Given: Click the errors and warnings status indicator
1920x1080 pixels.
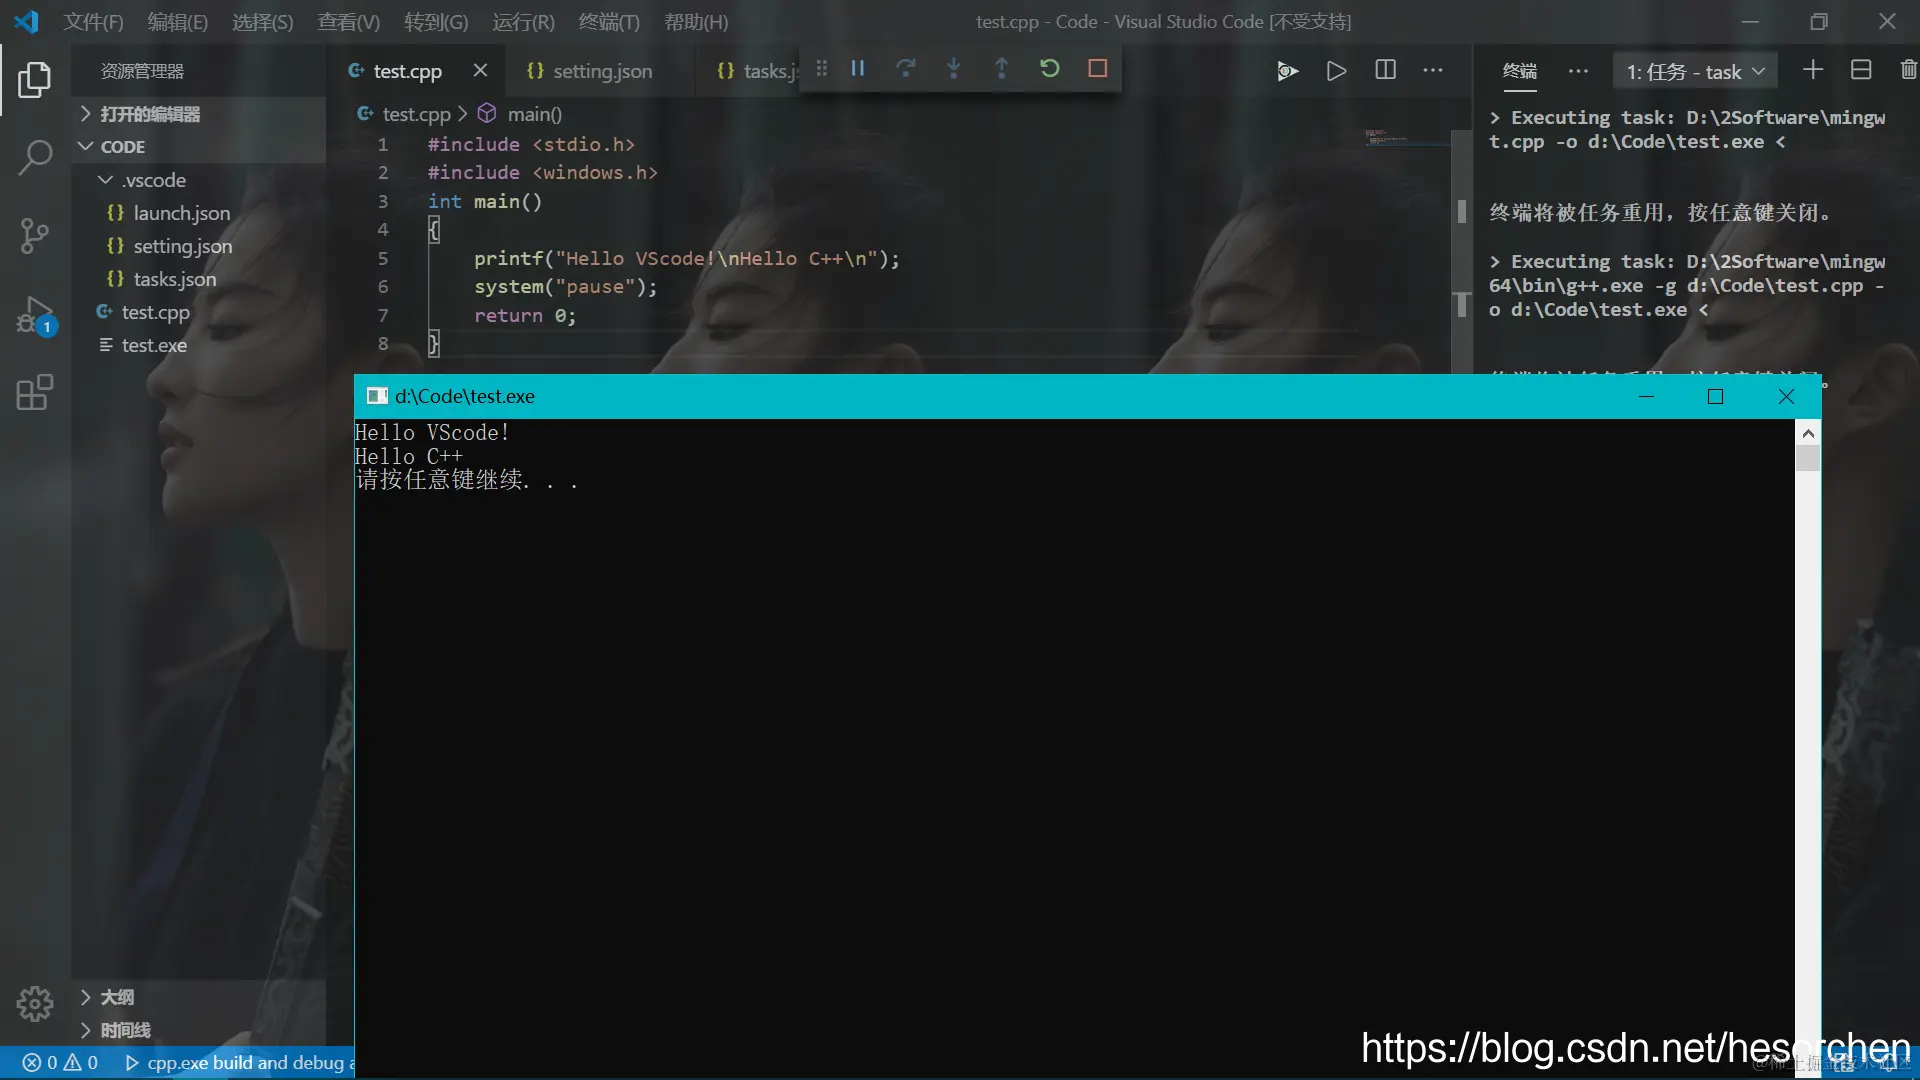Looking at the screenshot, I should (60, 1063).
